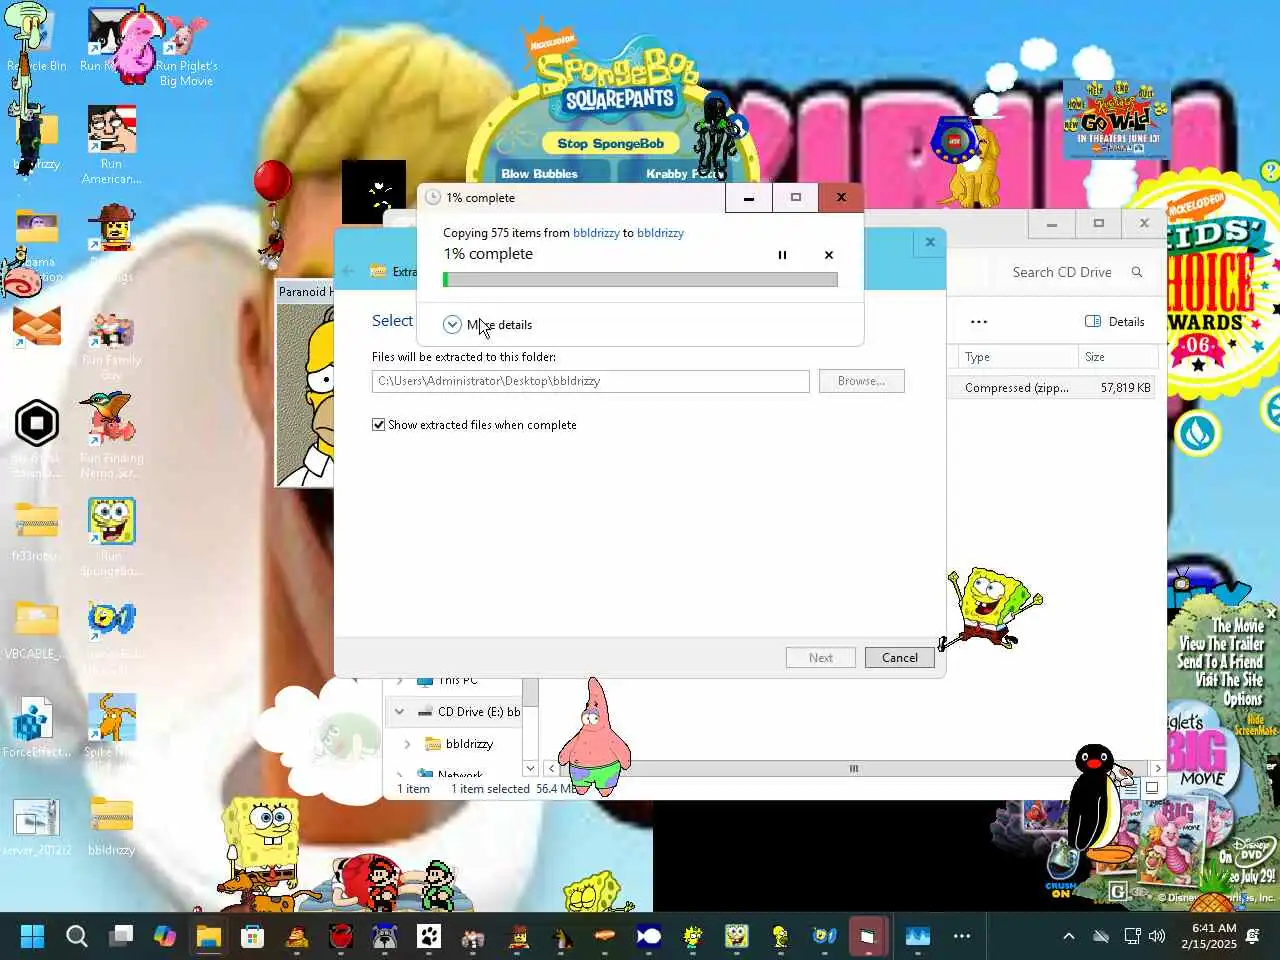This screenshot has height=960, width=1280.
Task: Select the ForceEffect... desktop icon
Action: (37, 727)
